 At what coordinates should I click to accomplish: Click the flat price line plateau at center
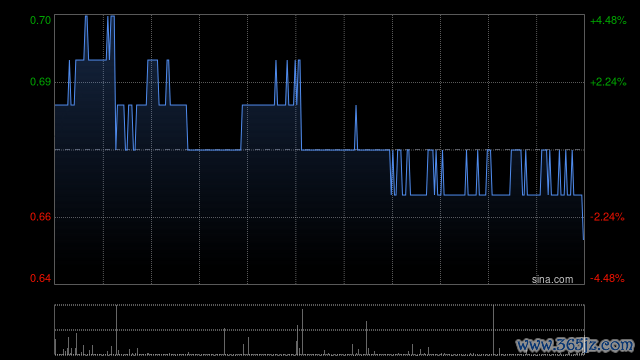point(214,150)
